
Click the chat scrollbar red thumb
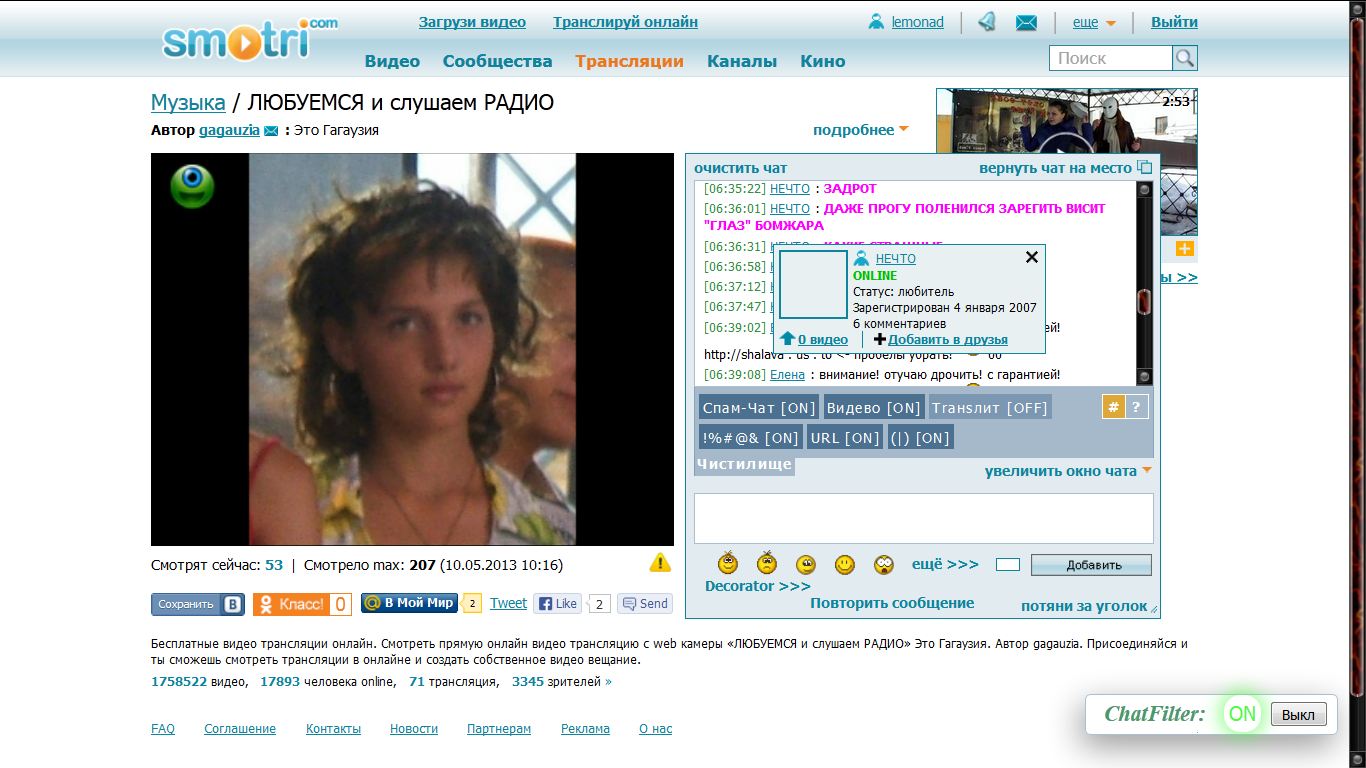(1145, 301)
